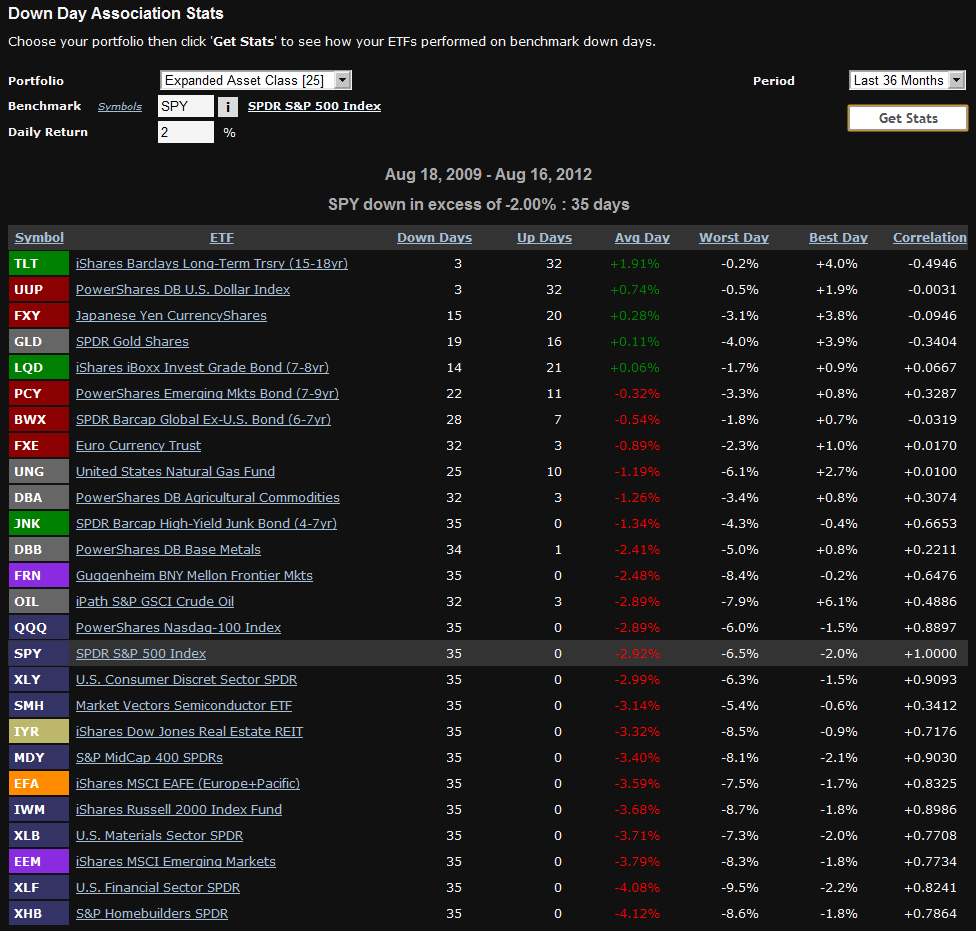976x931 pixels.
Task: Open United States Natural Gas Fund link
Action: pos(176,472)
